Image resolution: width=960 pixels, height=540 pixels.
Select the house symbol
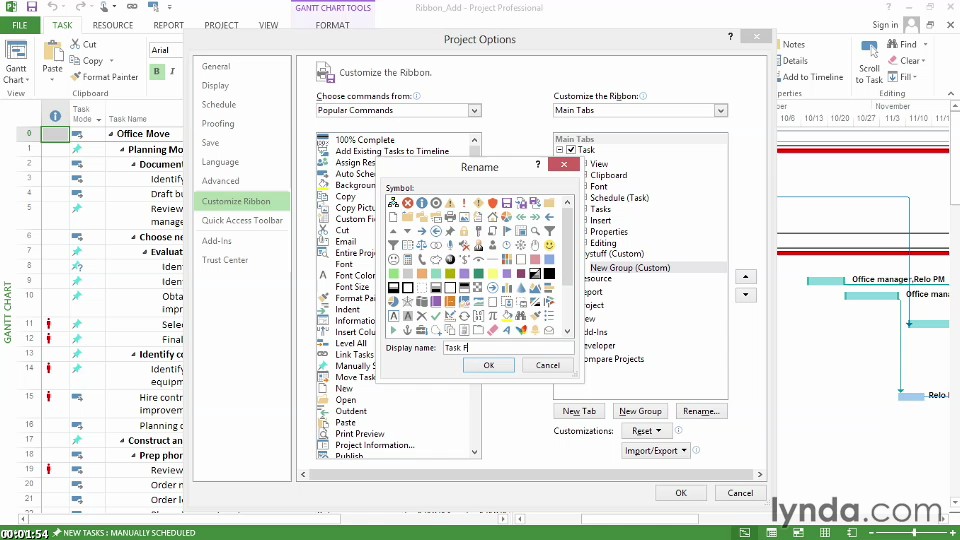click(492, 217)
